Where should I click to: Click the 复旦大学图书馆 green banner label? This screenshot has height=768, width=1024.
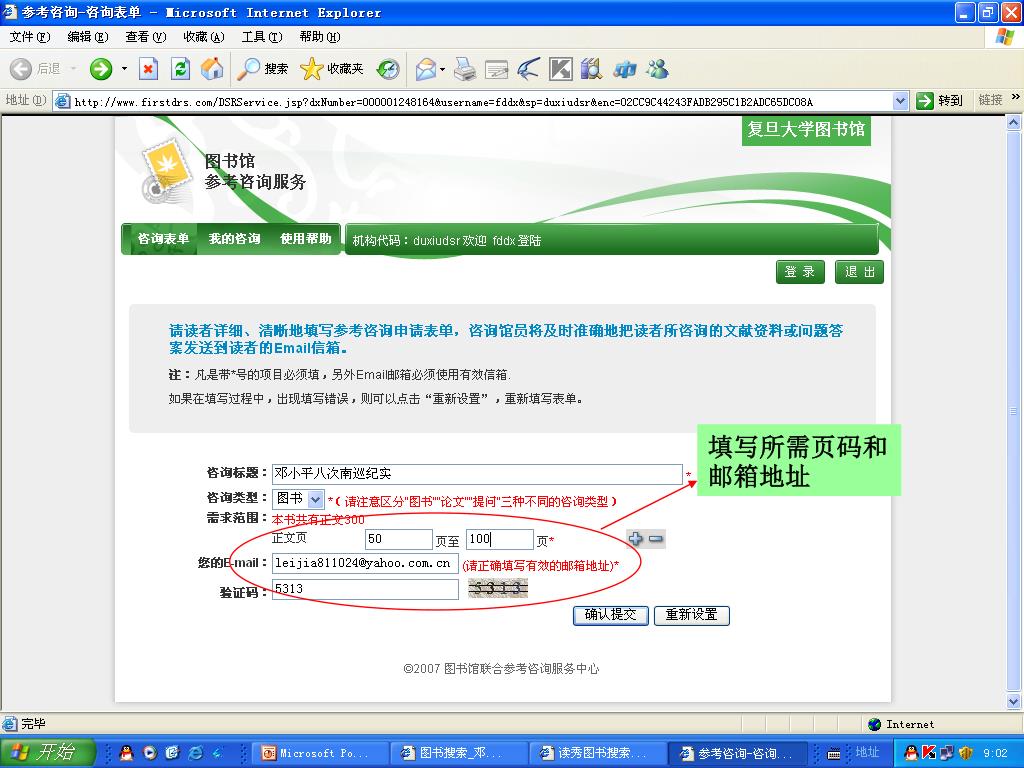tap(806, 129)
